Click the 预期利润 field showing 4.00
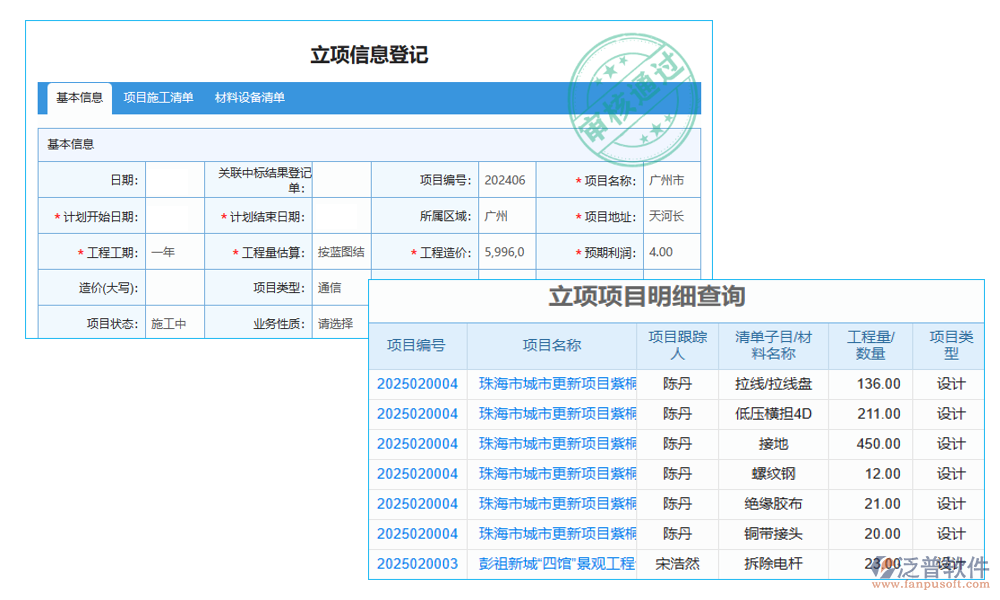The image size is (1000, 600). point(672,252)
